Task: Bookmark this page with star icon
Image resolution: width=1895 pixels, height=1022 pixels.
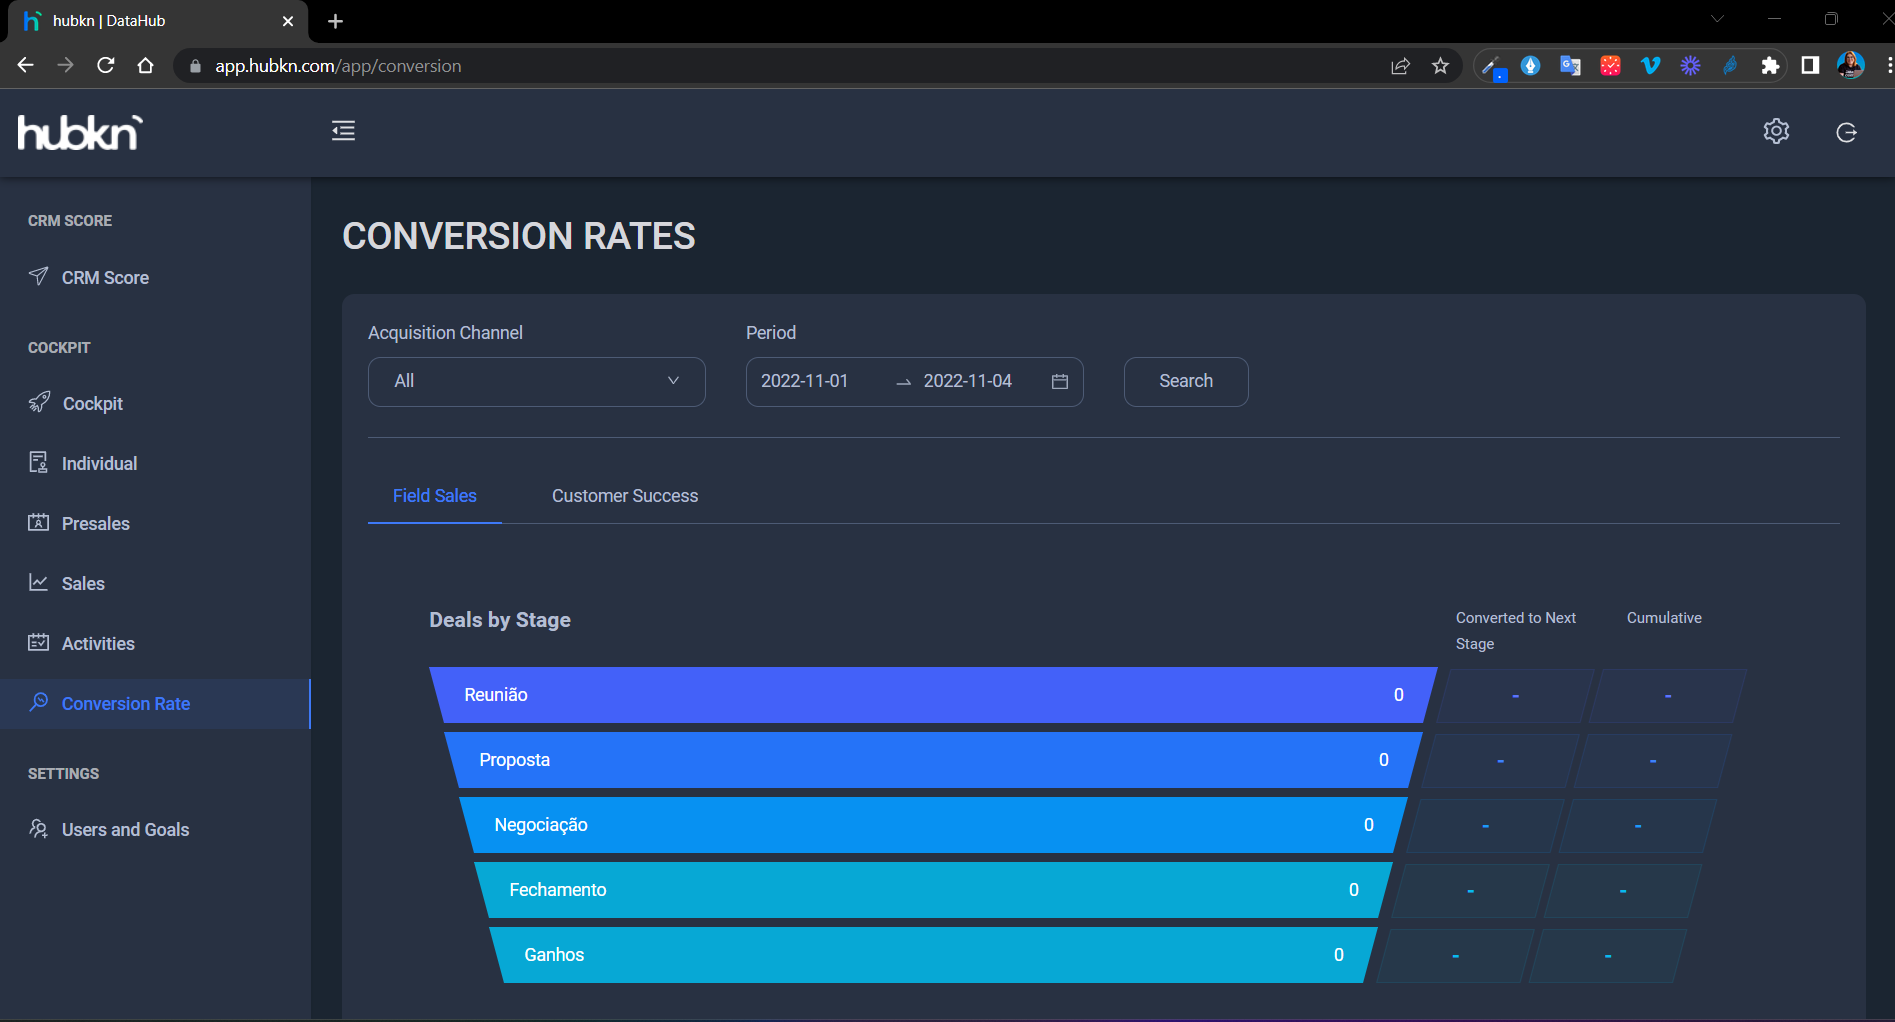Action: (x=1440, y=66)
